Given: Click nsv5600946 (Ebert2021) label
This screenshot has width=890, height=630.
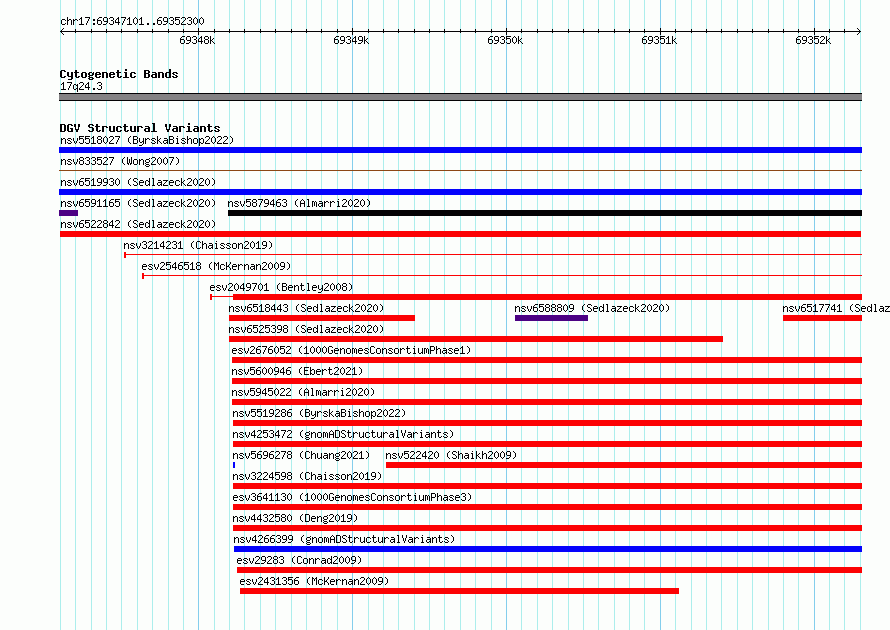Looking at the screenshot, I should [x=297, y=371].
